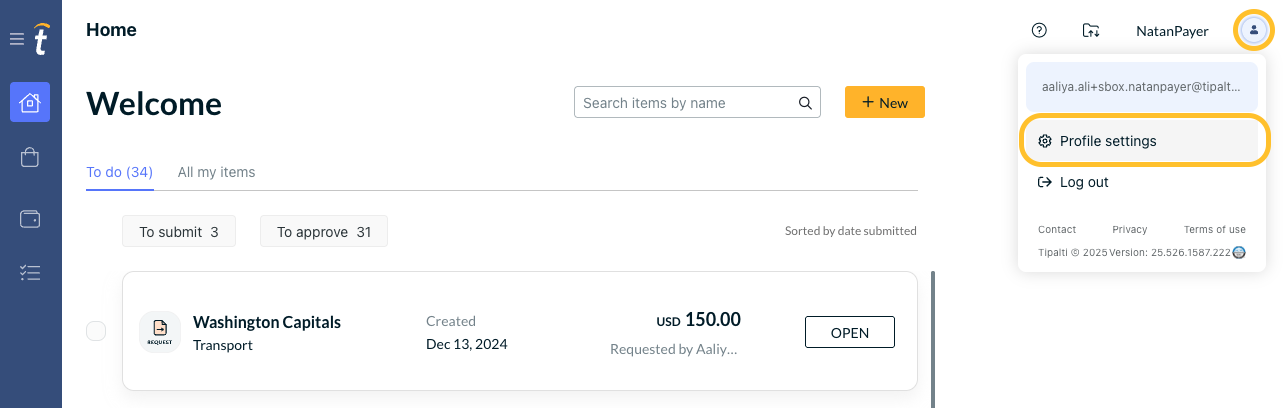
Task: Select the Washington Capitals item checkbox
Action: (x=96, y=331)
